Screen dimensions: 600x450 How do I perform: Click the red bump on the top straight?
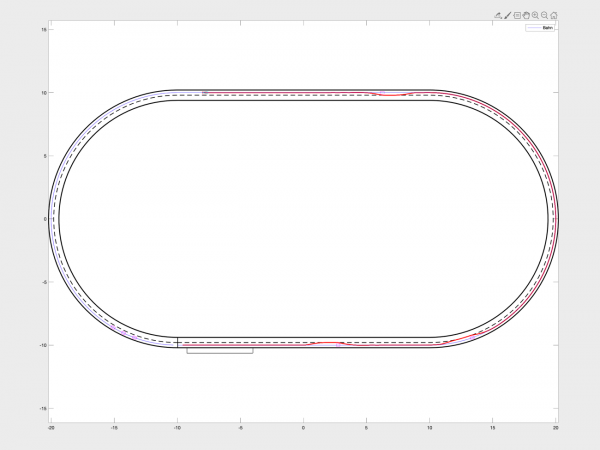[391, 94]
